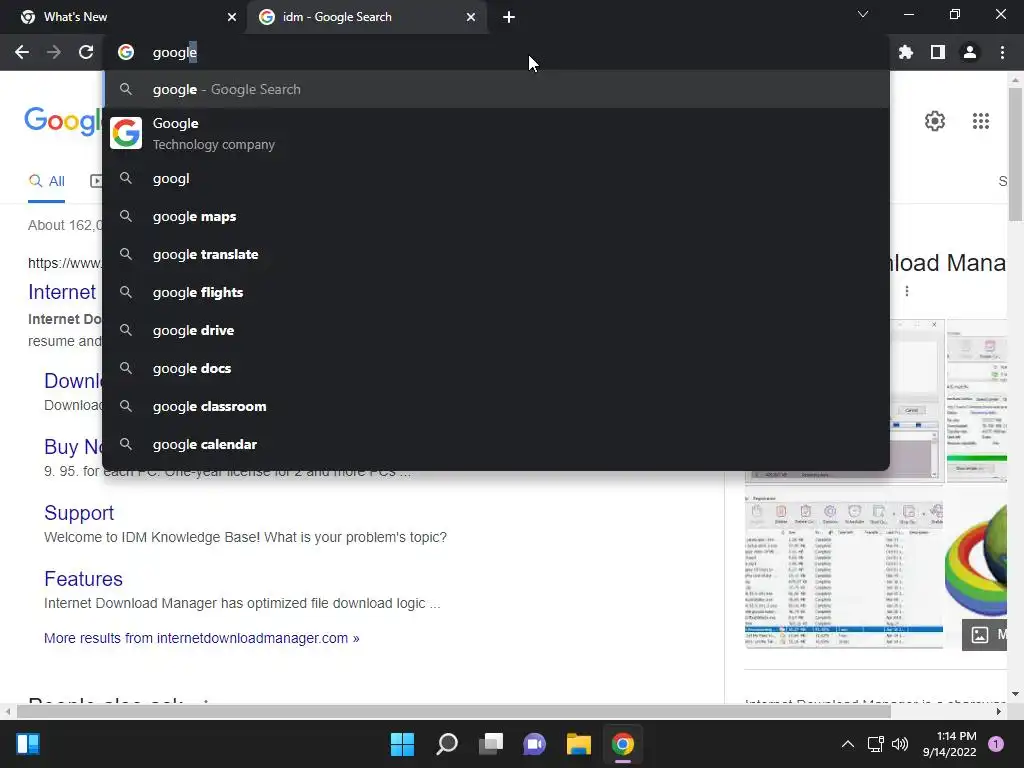Open File Explorer from the taskbar
Viewport: 1024px width, 768px height.
point(579,744)
